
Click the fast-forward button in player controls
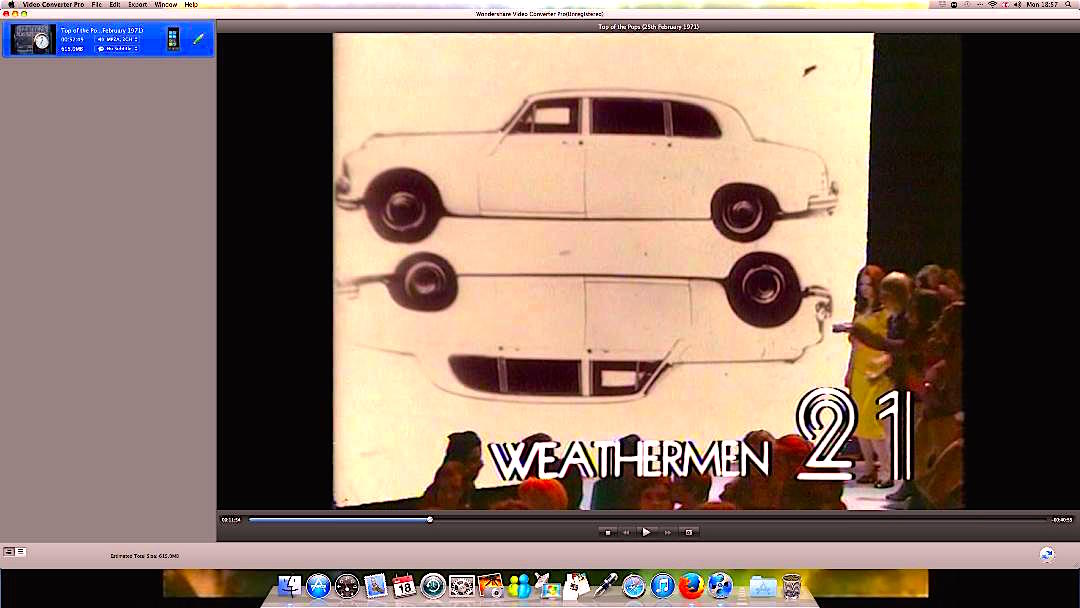[x=667, y=532]
